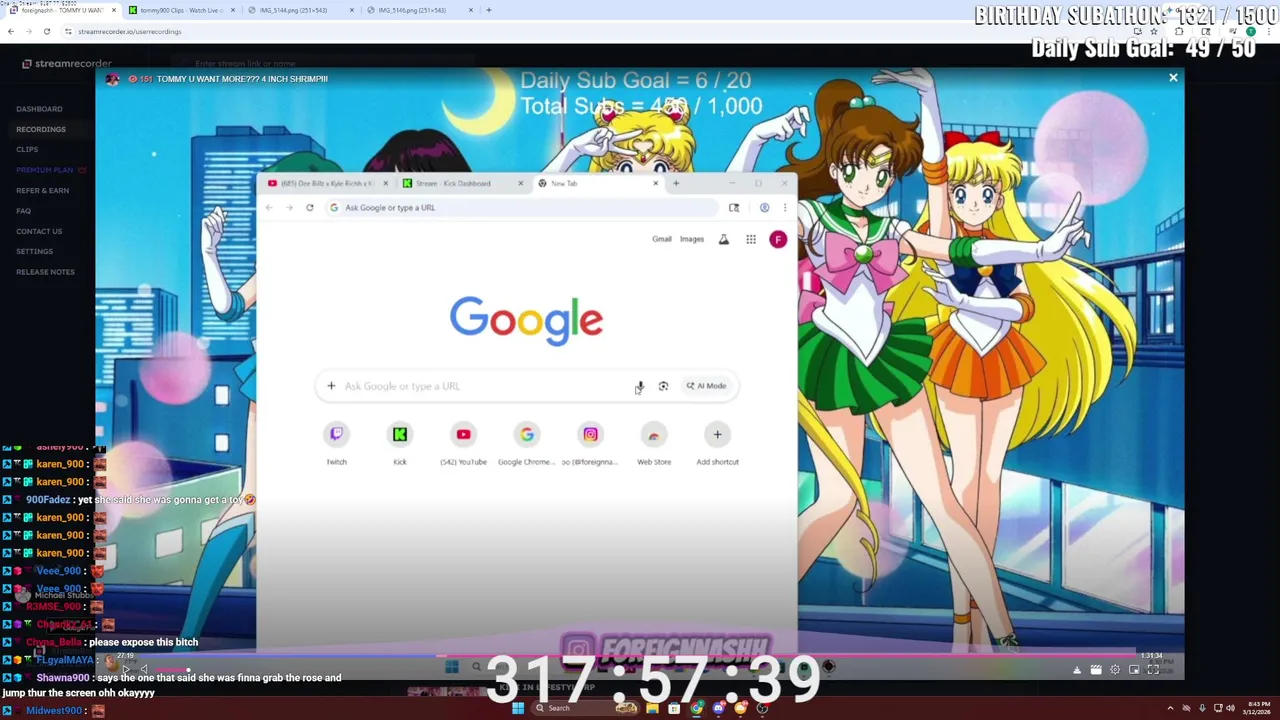This screenshot has height=720, width=1280.
Task: Open the Twitch shortcut
Action: [x=336, y=443]
